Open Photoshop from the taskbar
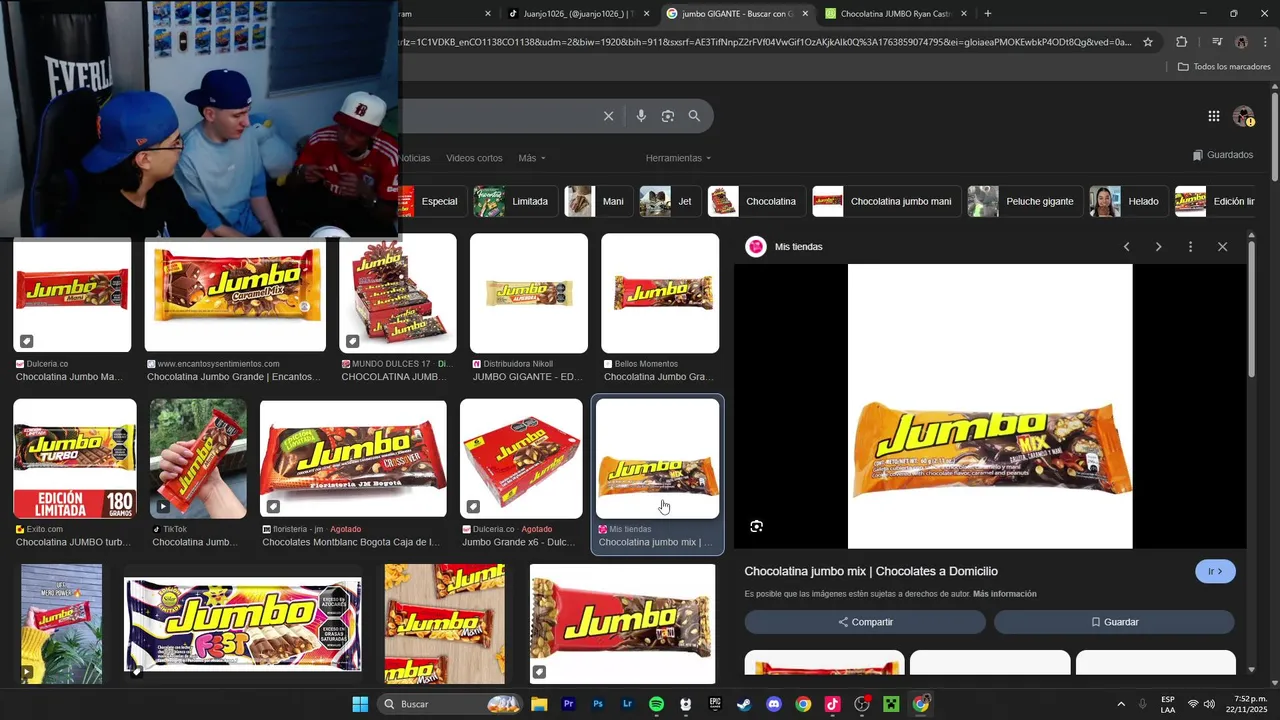 598,704
